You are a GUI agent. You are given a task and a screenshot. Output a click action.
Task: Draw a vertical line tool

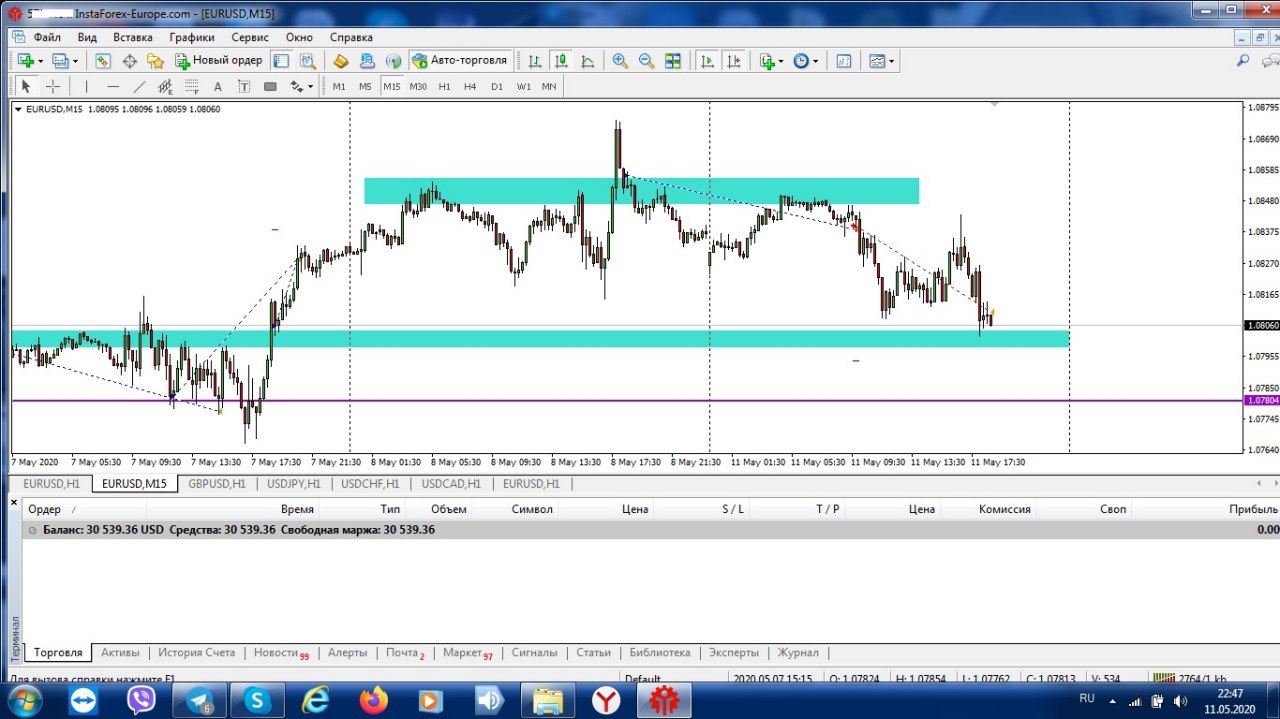(87, 87)
